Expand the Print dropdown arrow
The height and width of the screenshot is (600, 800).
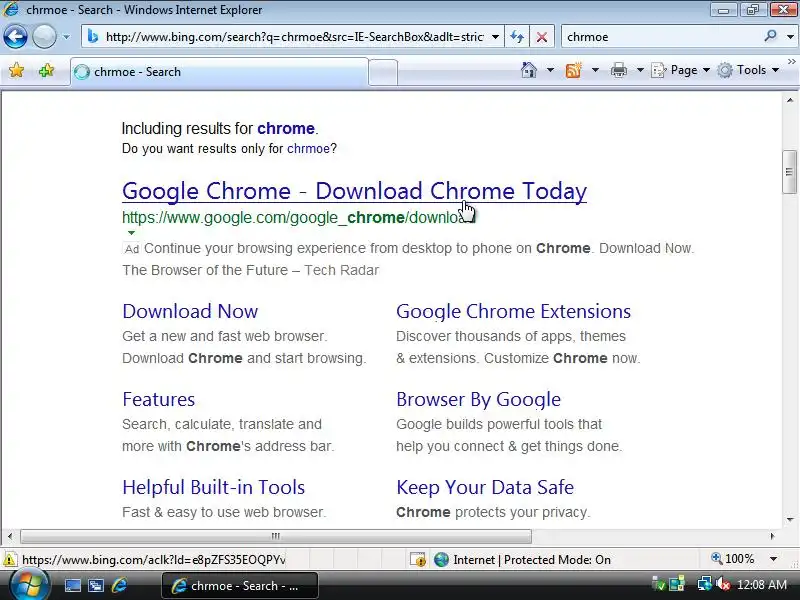pos(640,70)
